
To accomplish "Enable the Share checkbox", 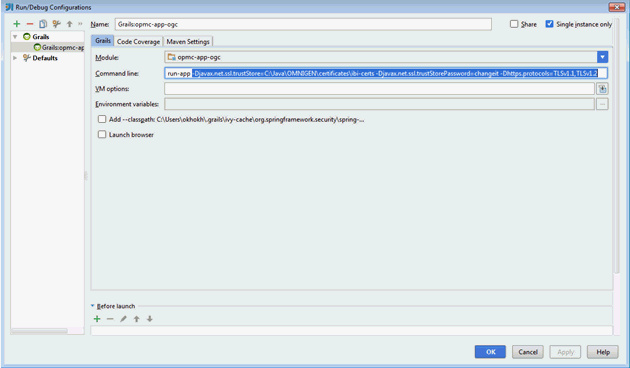I will click(x=514, y=24).
